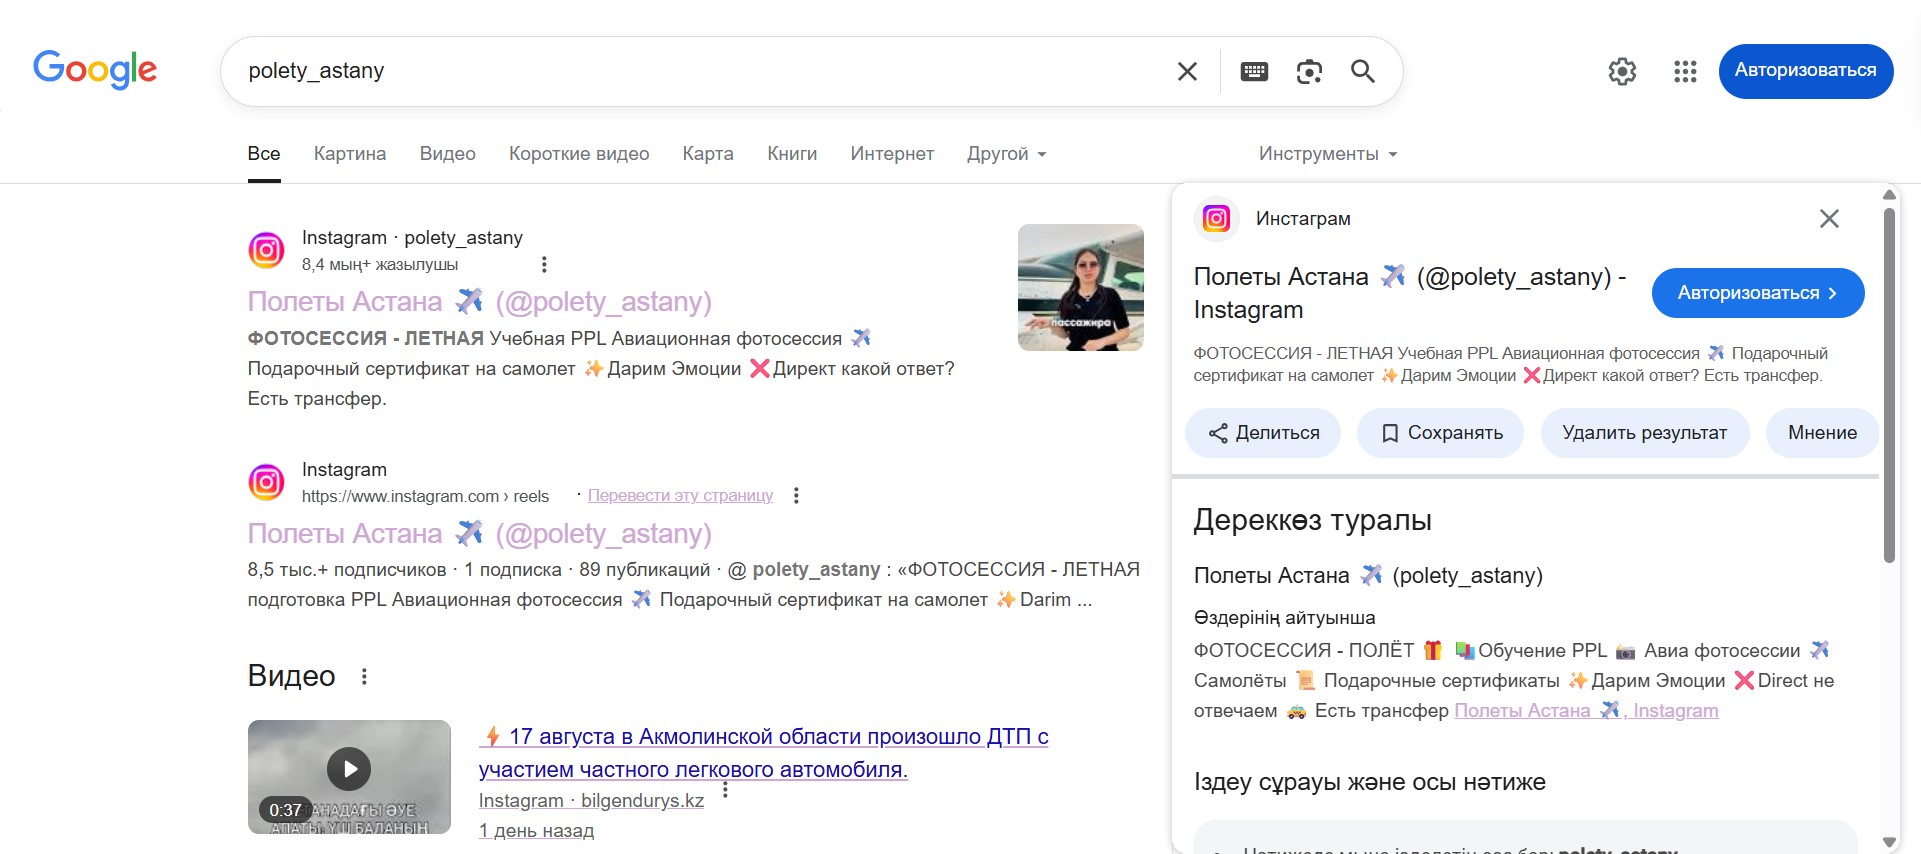Viewport: 1921px width, 854px height.
Task: Open Полеты Астана, Instagram link in side panel
Action: (x=1586, y=710)
